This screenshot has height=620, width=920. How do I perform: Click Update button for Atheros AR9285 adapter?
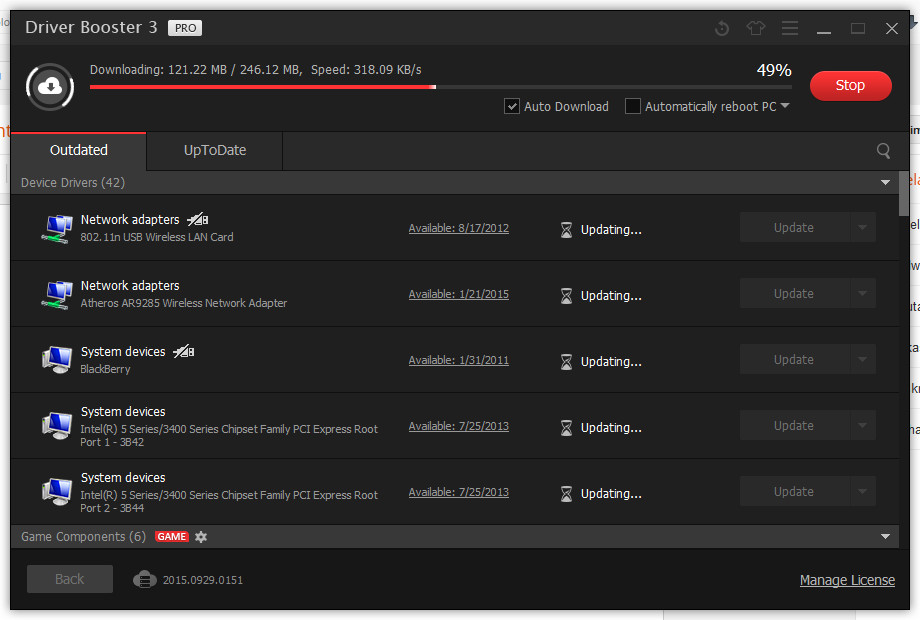pos(794,293)
